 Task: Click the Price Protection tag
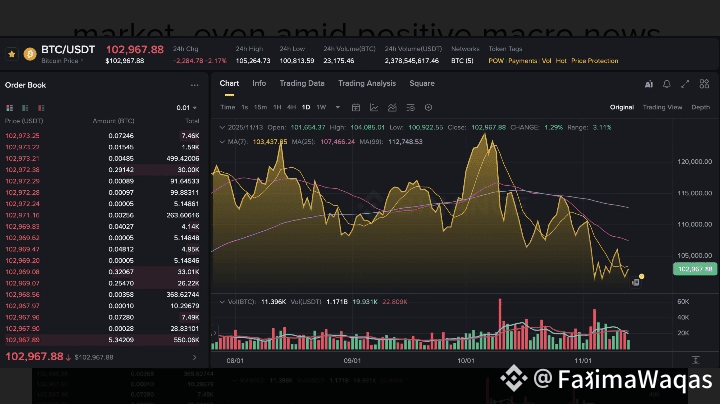(x=595, y=61)
